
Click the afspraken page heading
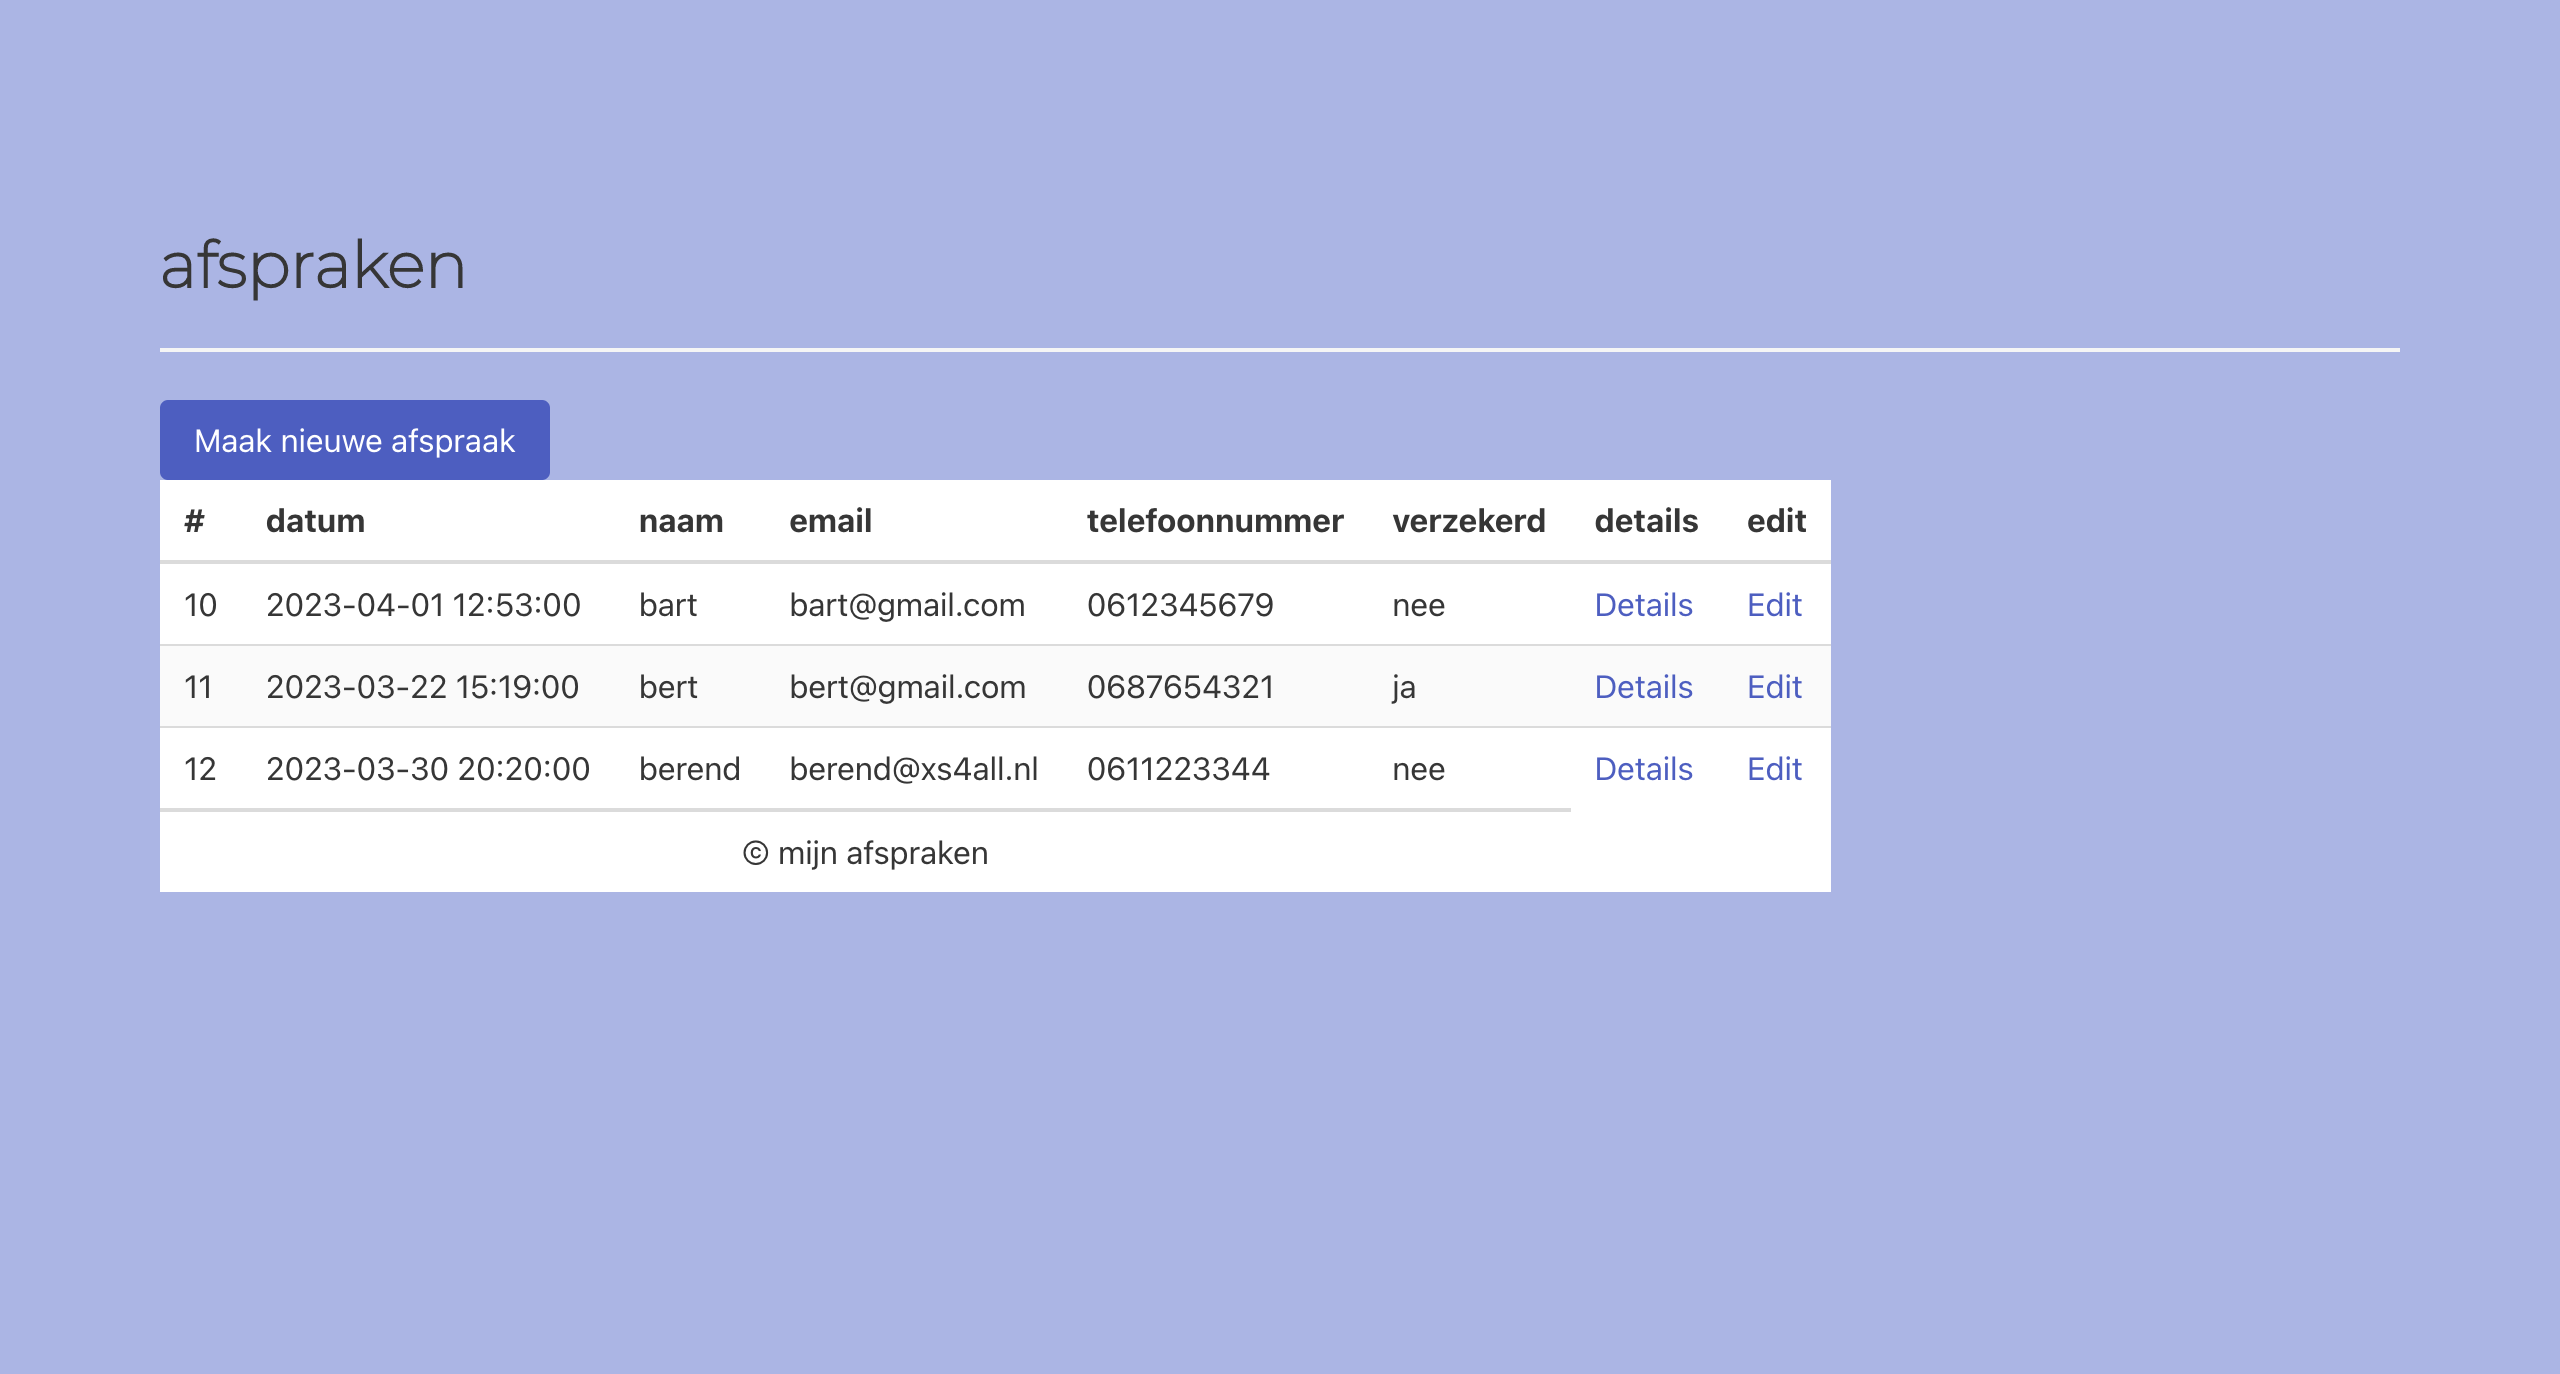coord(312,266)
